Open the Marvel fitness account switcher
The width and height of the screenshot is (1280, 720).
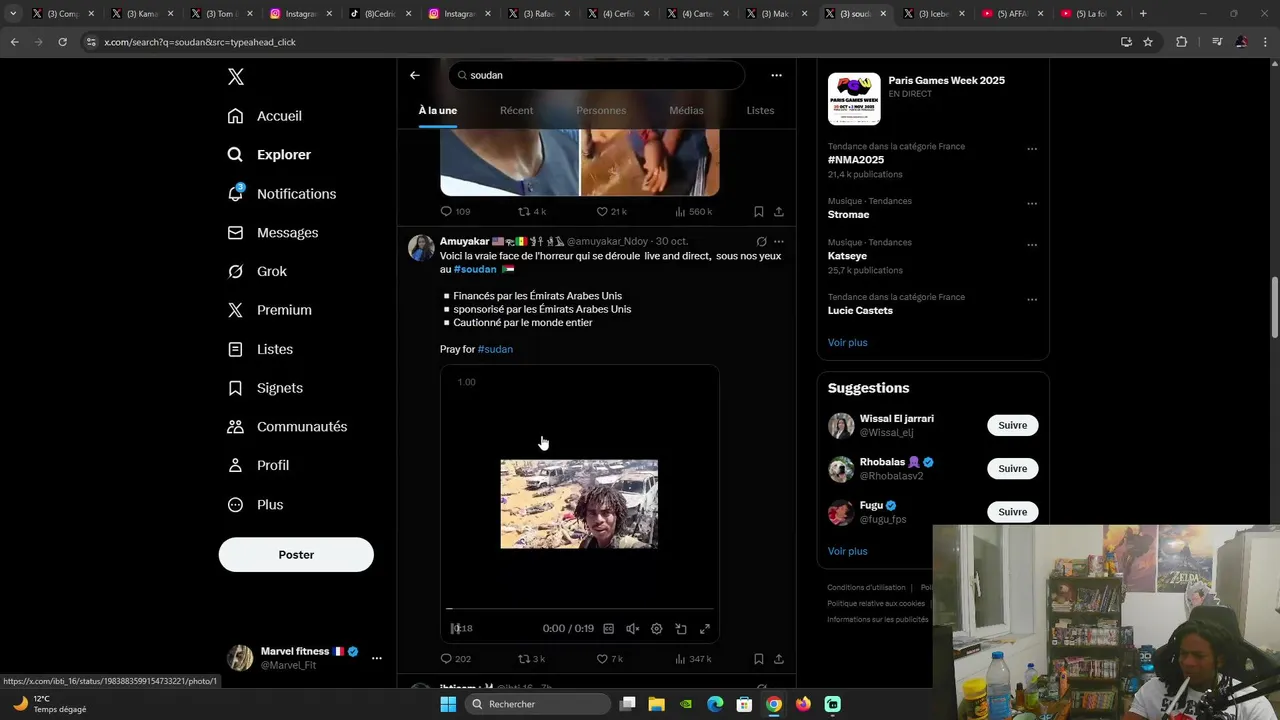[x=303, y=658]
